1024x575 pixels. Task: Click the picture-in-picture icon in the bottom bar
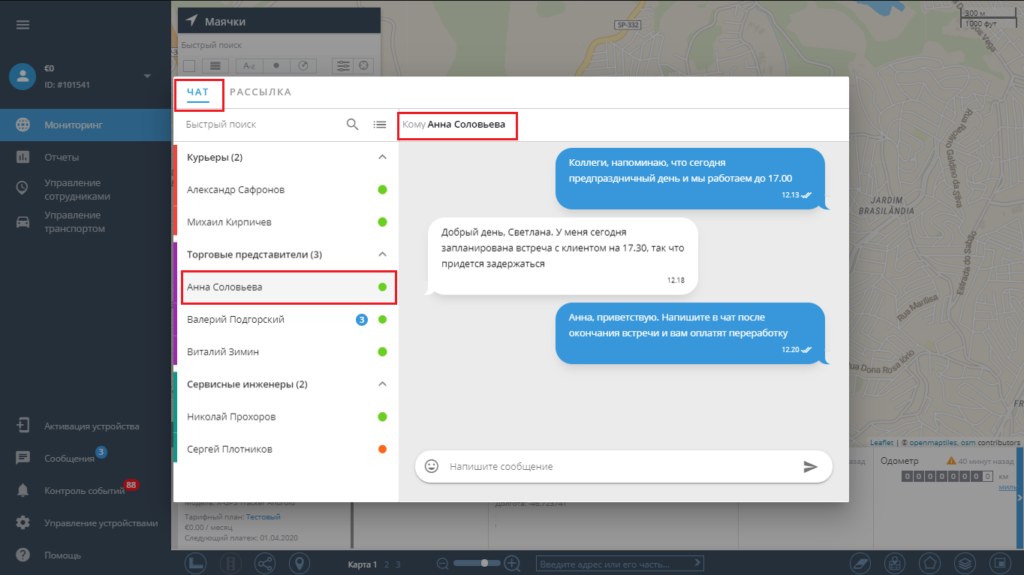coord(1000,563)
